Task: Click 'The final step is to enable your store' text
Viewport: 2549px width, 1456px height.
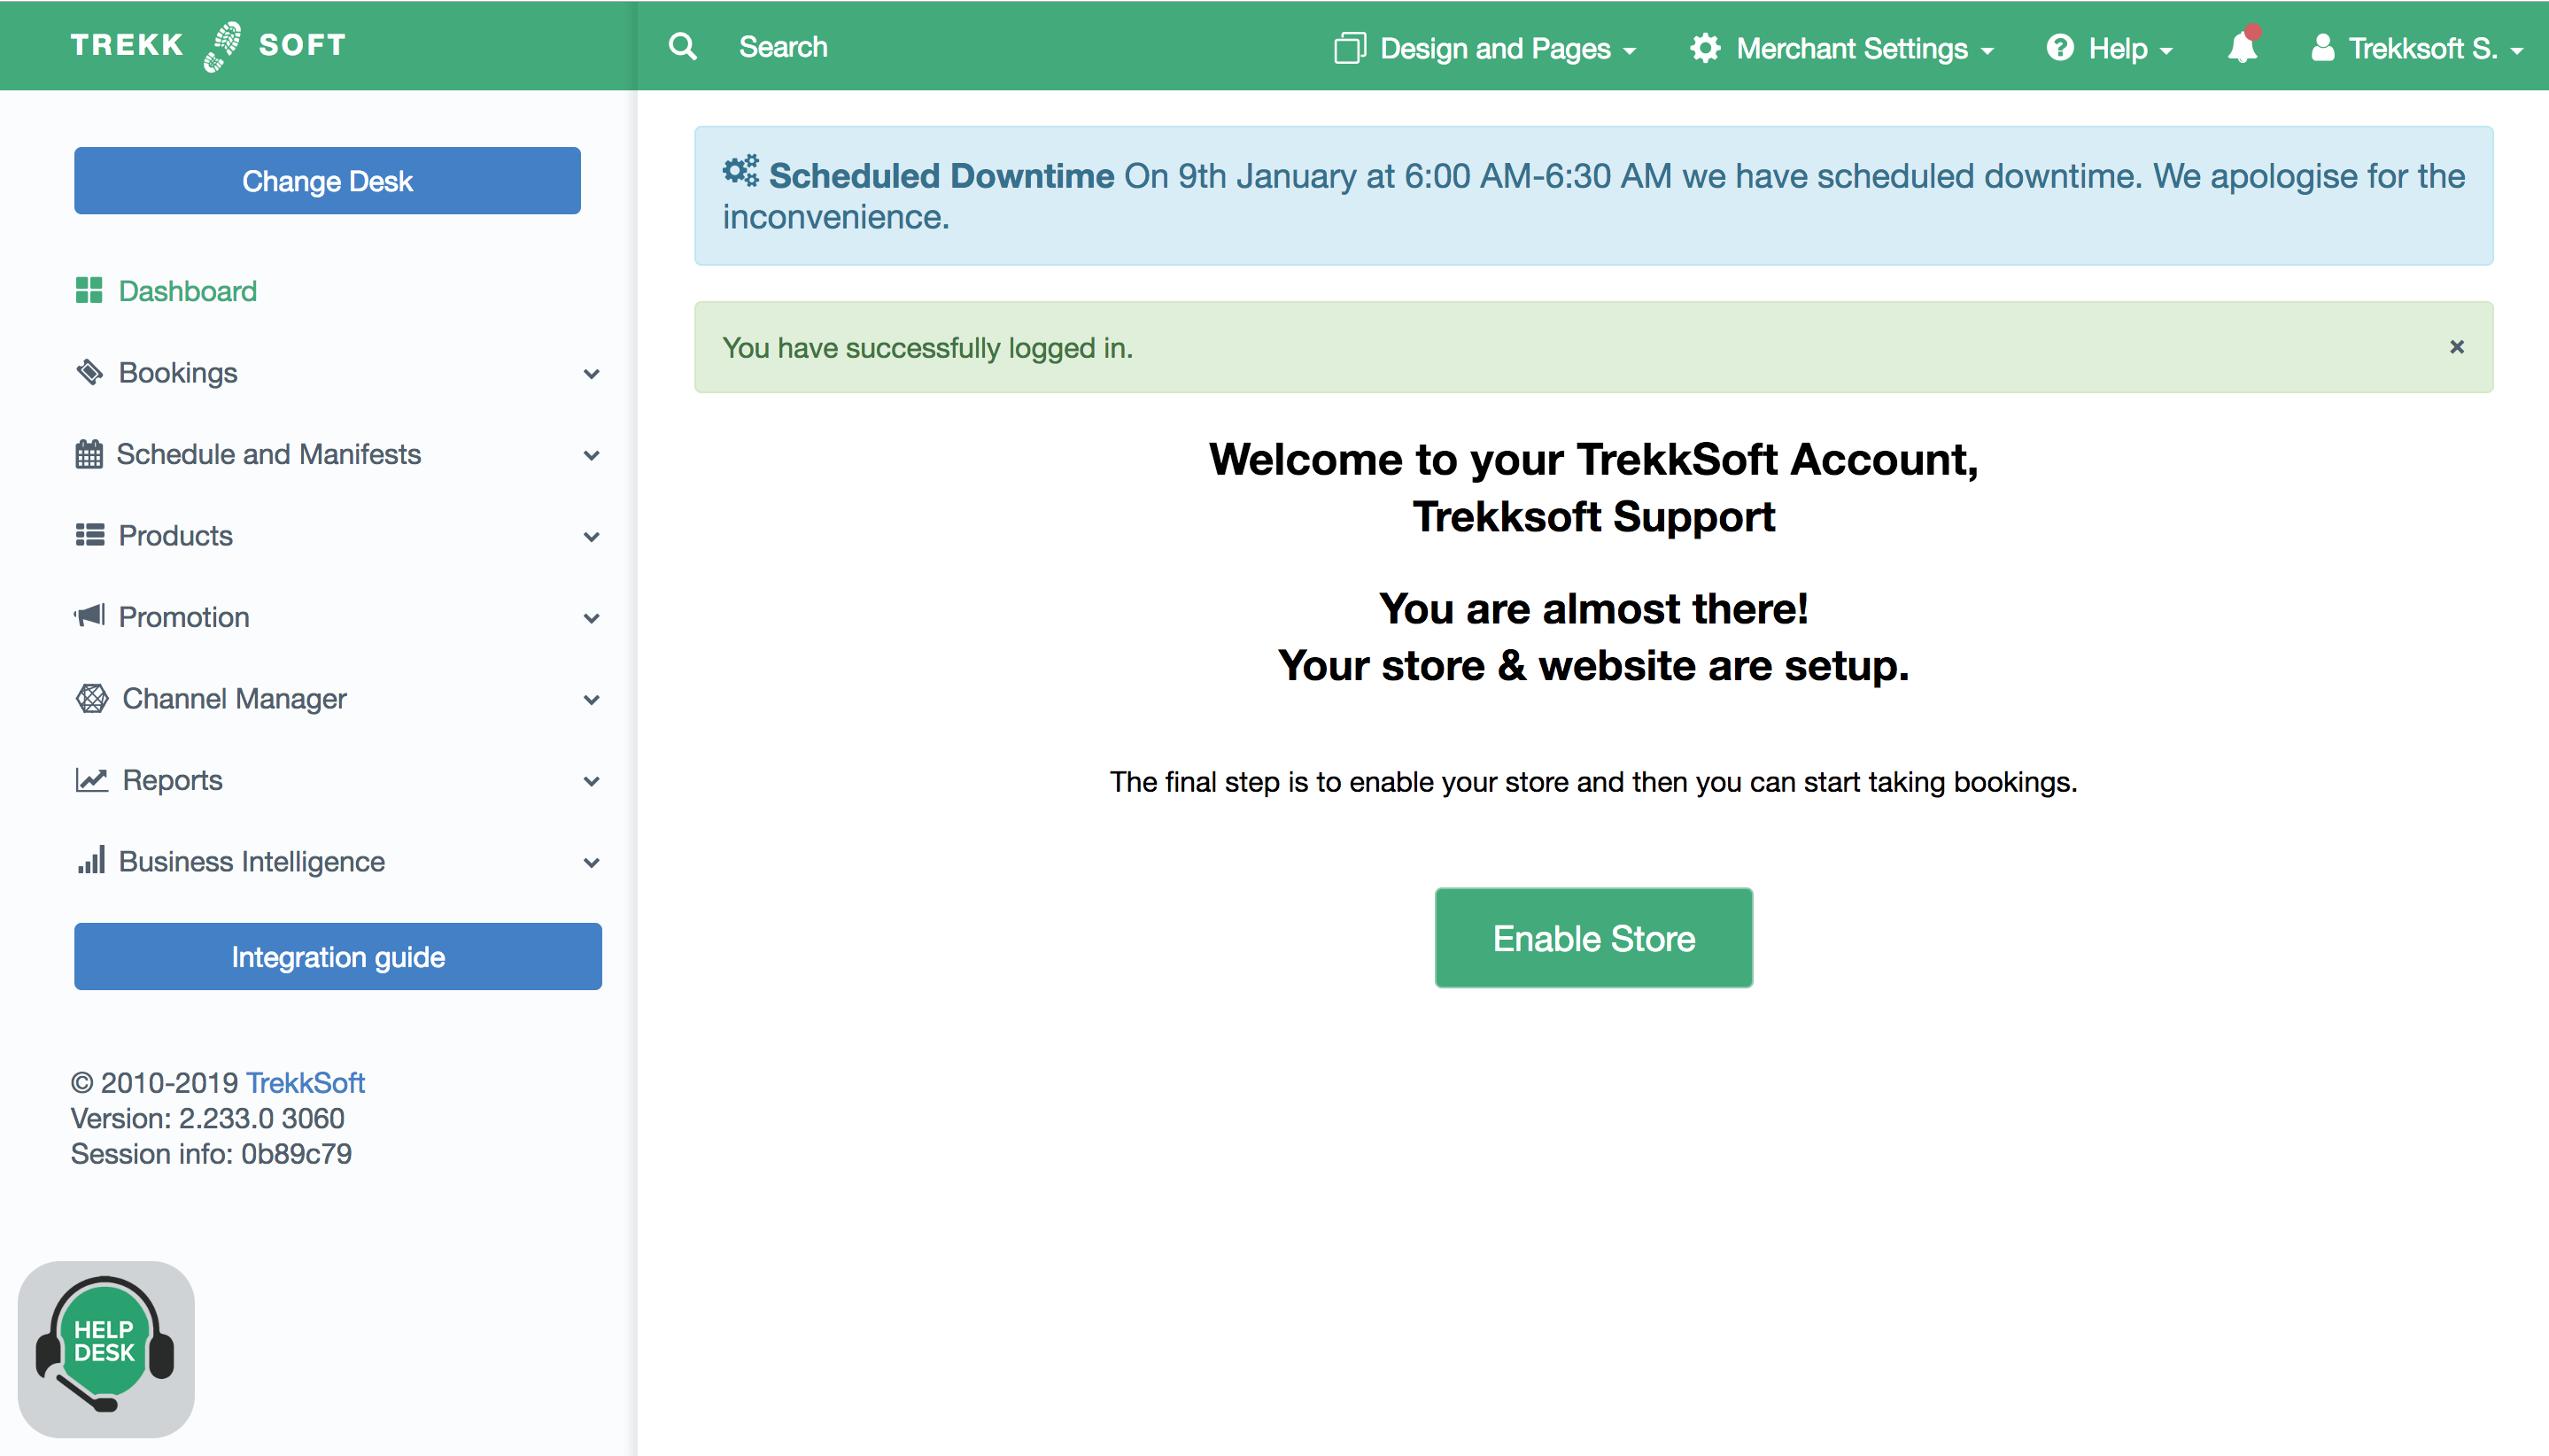Action: [x=1593, y=781]
